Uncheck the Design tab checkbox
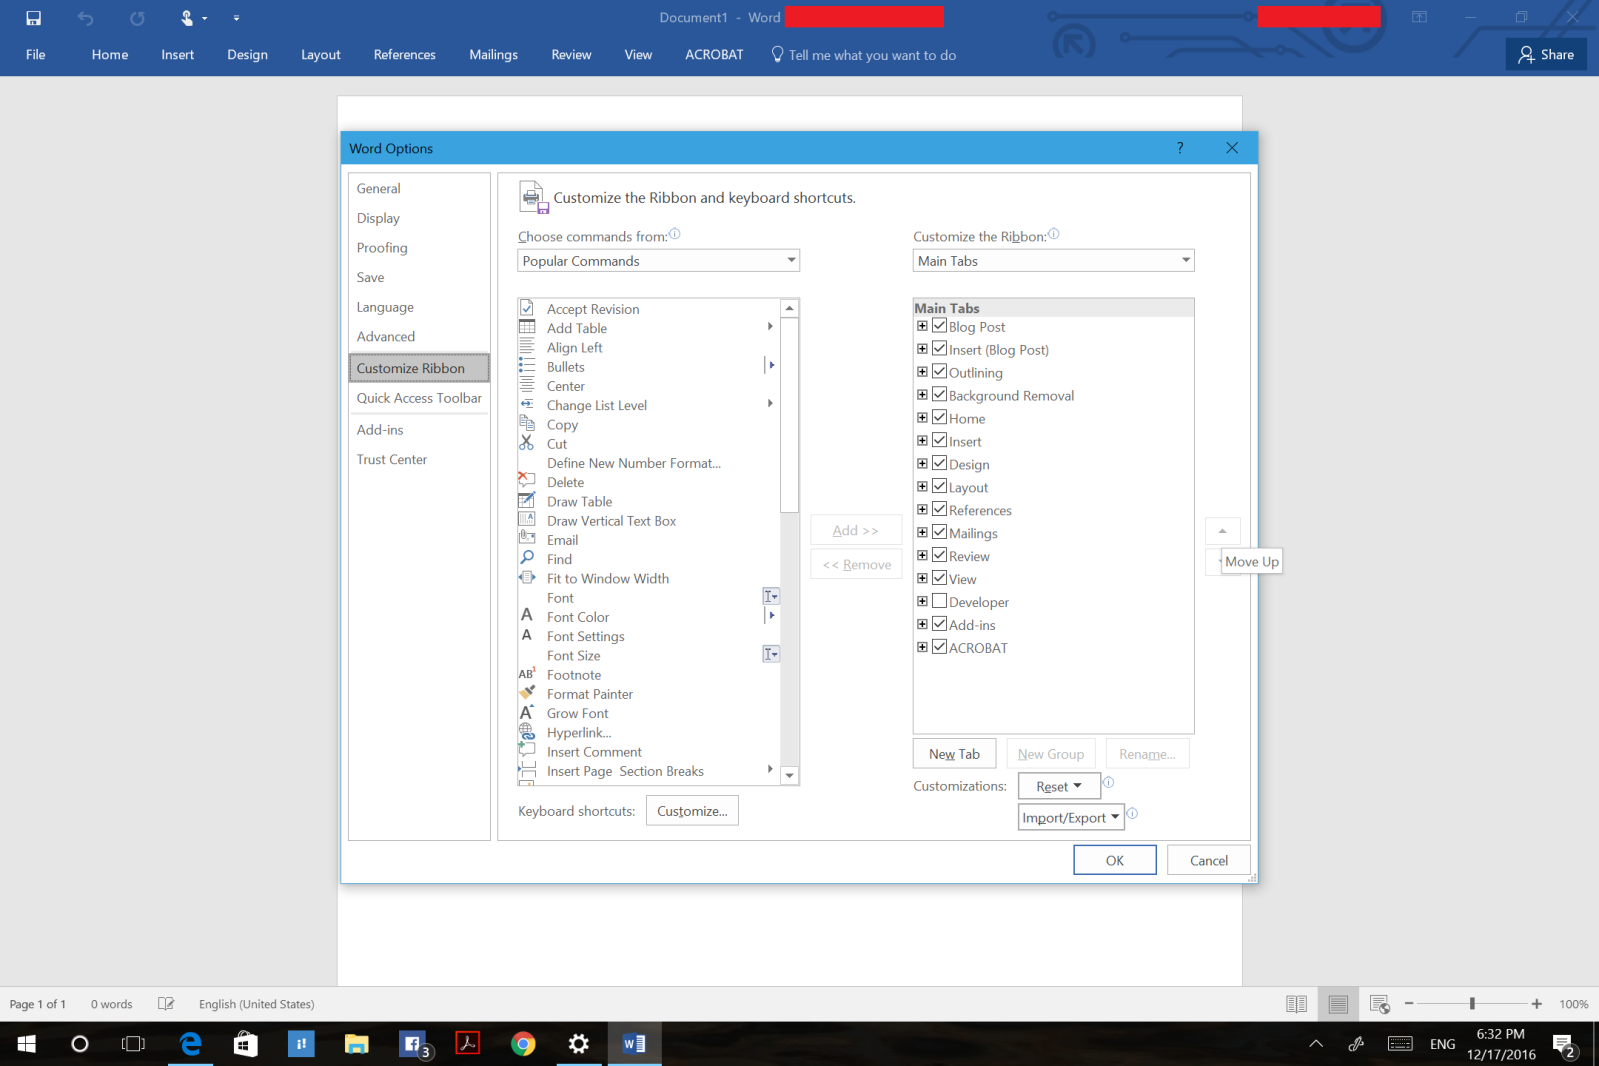This screenshot has height=1066, width=1599. [939, 464]
